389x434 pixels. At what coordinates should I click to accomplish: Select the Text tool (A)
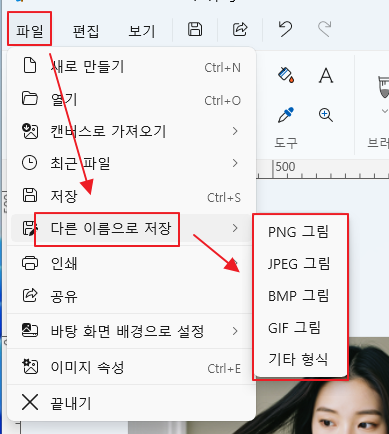(326, 75)
